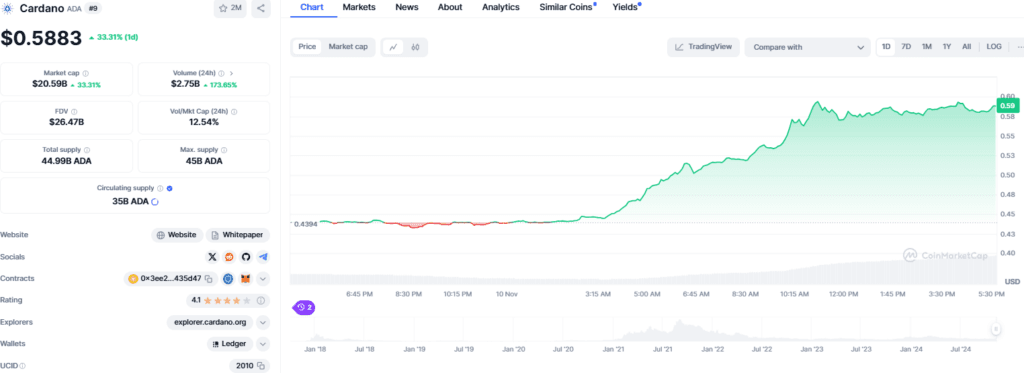This screenshot has height=373, width=1024.
Task: Open Max. supply info icon
Action: [x=223, y=150]
